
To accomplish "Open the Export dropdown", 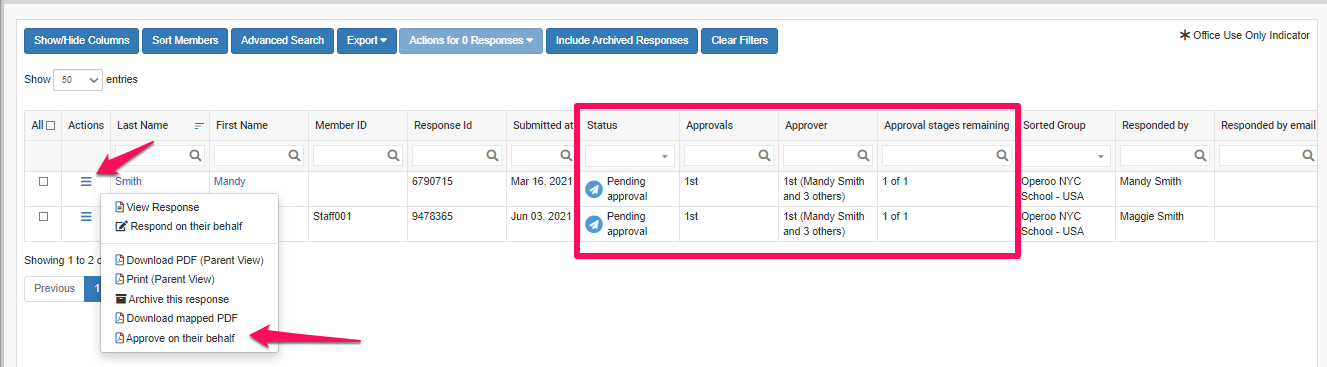I will point(367,41).
